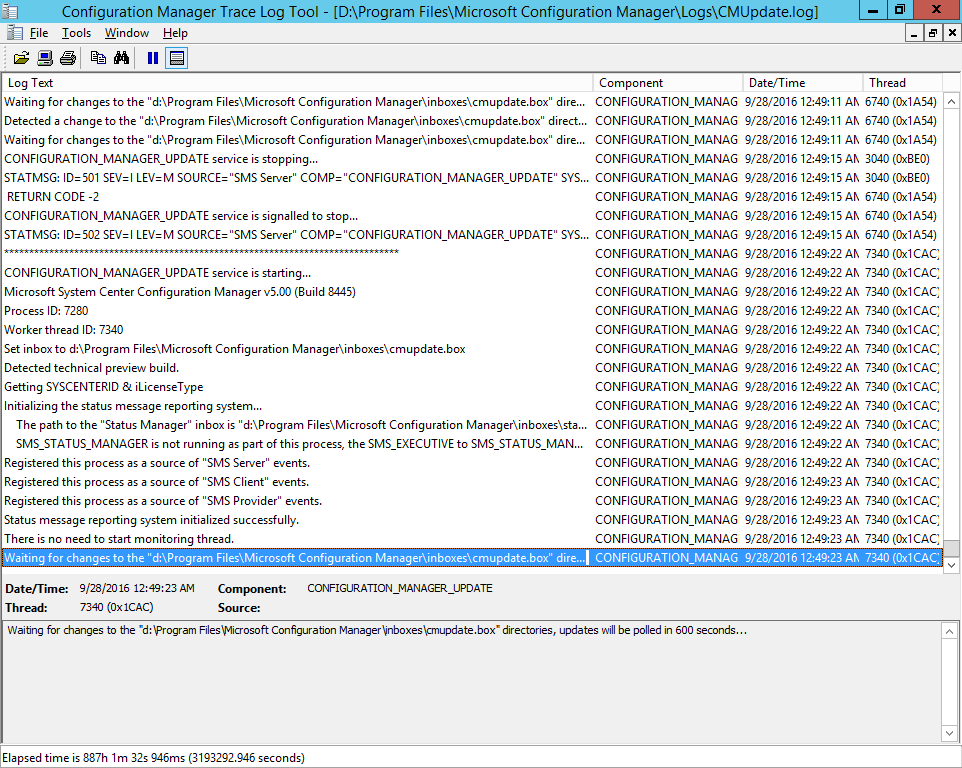Select the "SMS Client" events registration row
Screen dimensions: 962x768
pyautogui.click(x=472, y=482)
